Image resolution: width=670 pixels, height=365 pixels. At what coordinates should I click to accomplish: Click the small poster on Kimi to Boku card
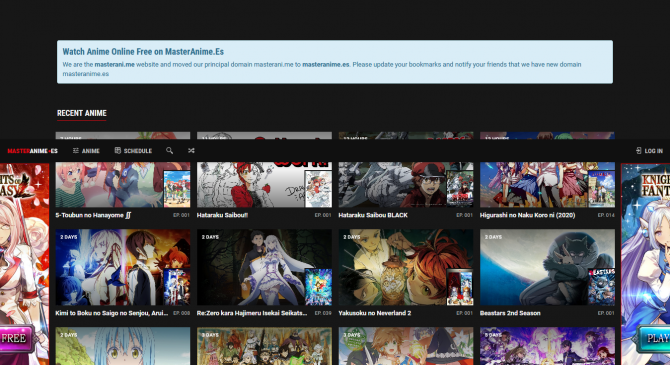click(x=177, y=287)
